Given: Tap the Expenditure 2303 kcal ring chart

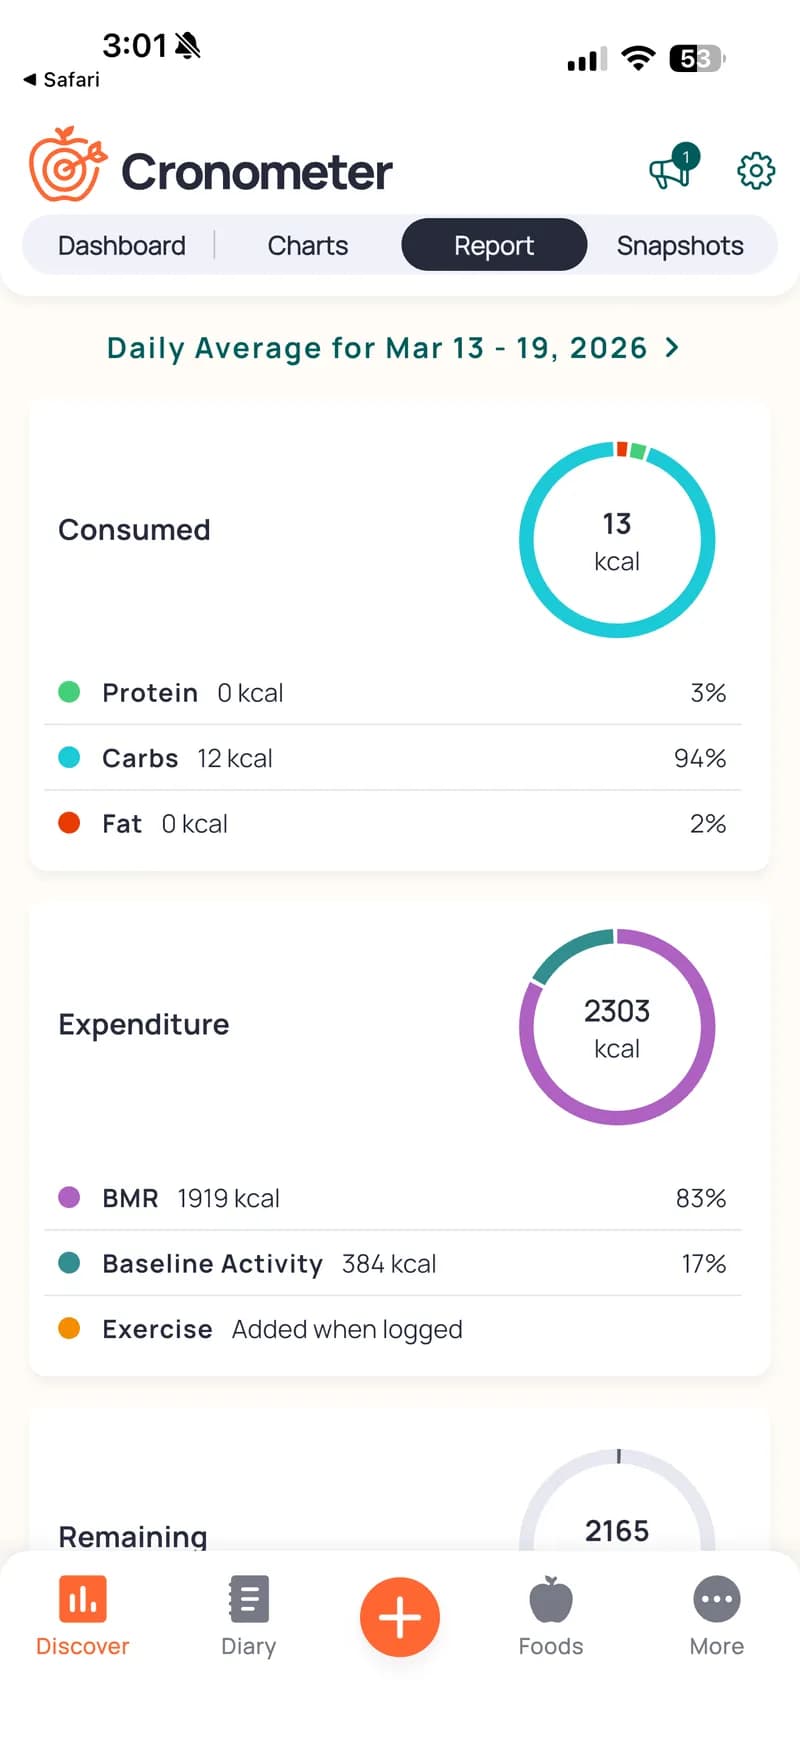Looking at the screenshot, I should pyautogui.click(x=617, y=1027).
